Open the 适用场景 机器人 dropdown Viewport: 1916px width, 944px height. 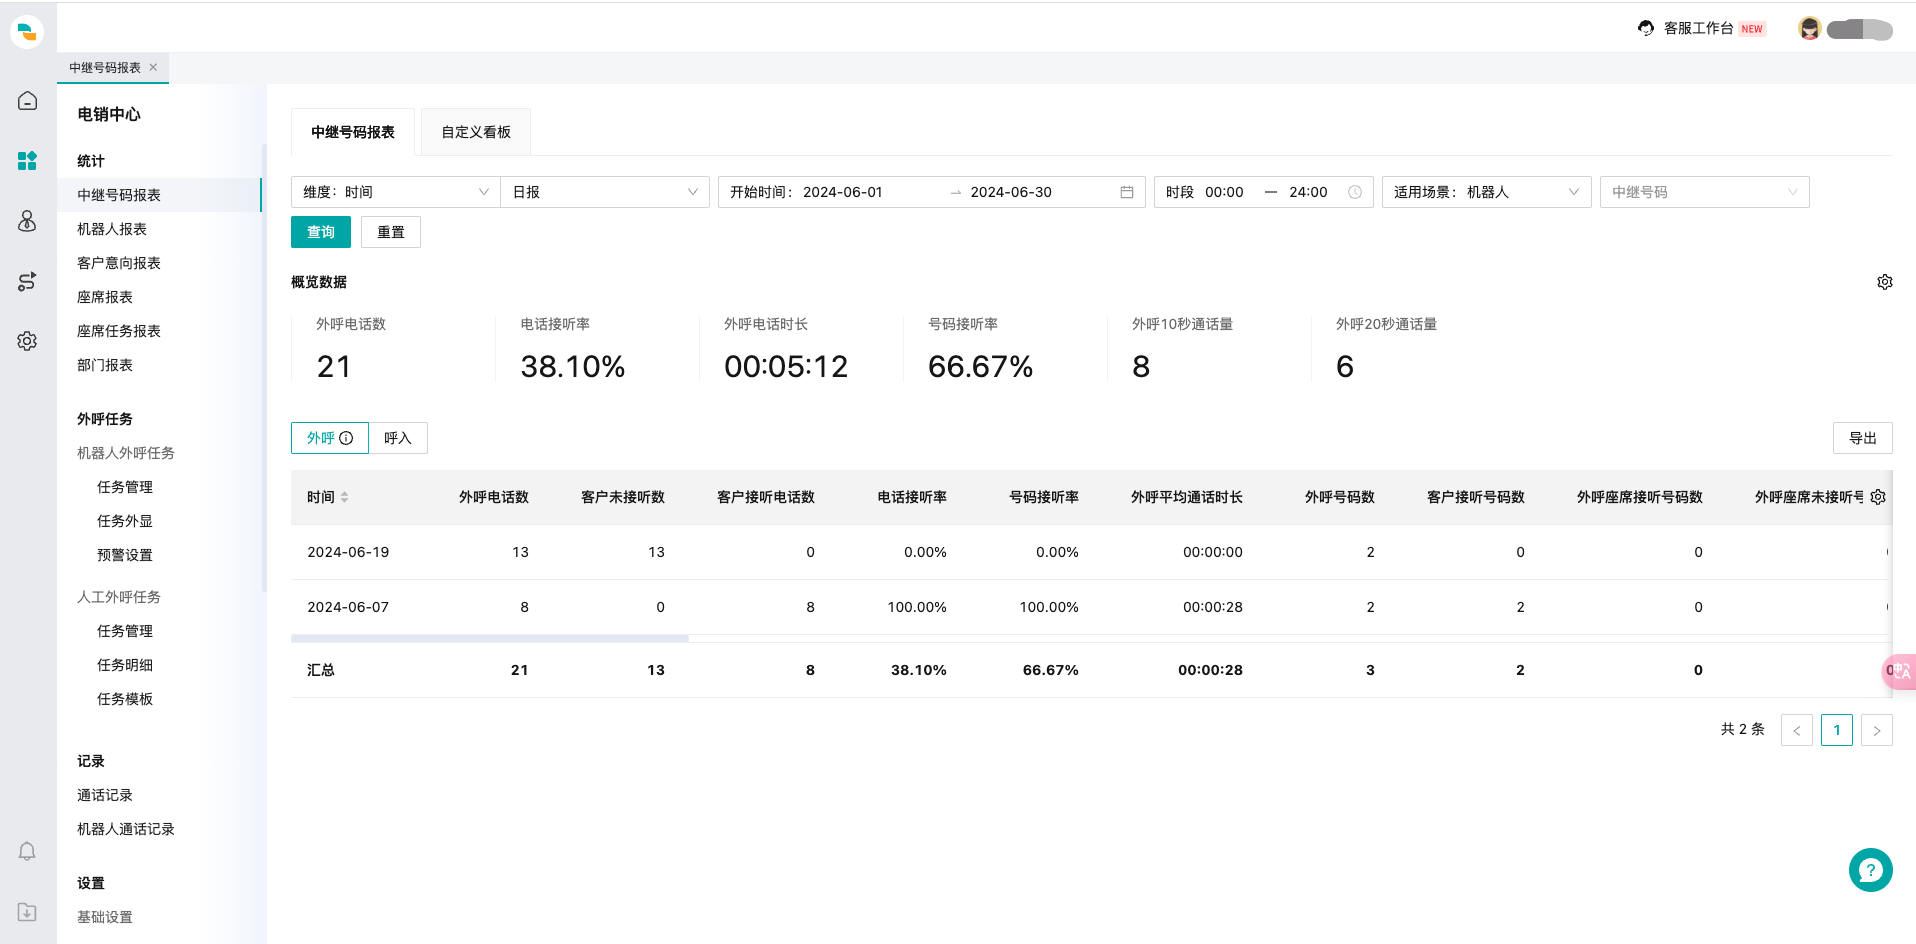pyautogui.click(x=1487, y=192)
